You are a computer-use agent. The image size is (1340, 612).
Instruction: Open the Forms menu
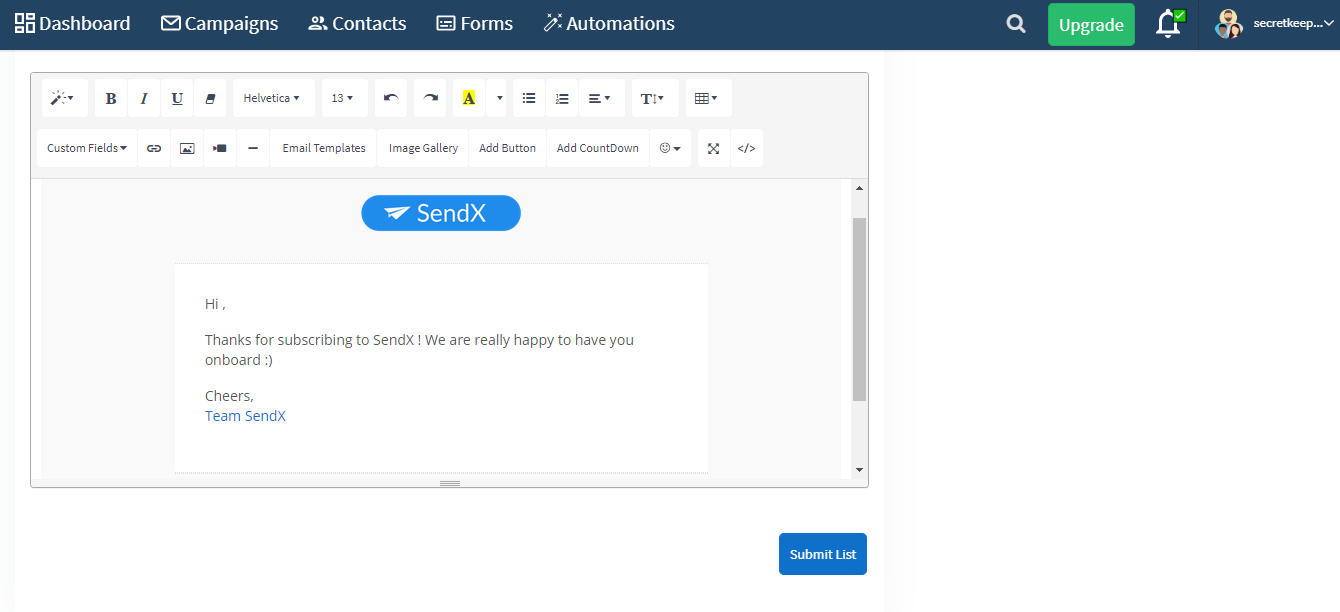coord(475,23)
